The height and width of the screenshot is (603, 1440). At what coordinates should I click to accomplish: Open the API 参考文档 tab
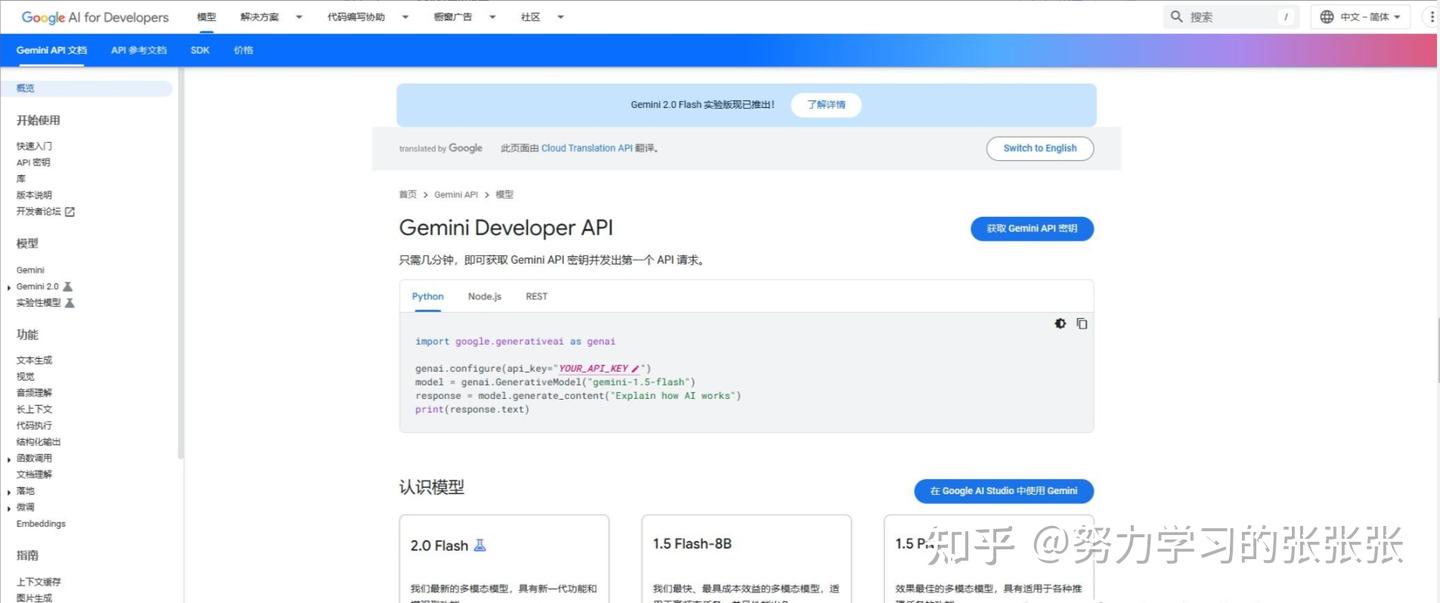(x=138, y=49)
